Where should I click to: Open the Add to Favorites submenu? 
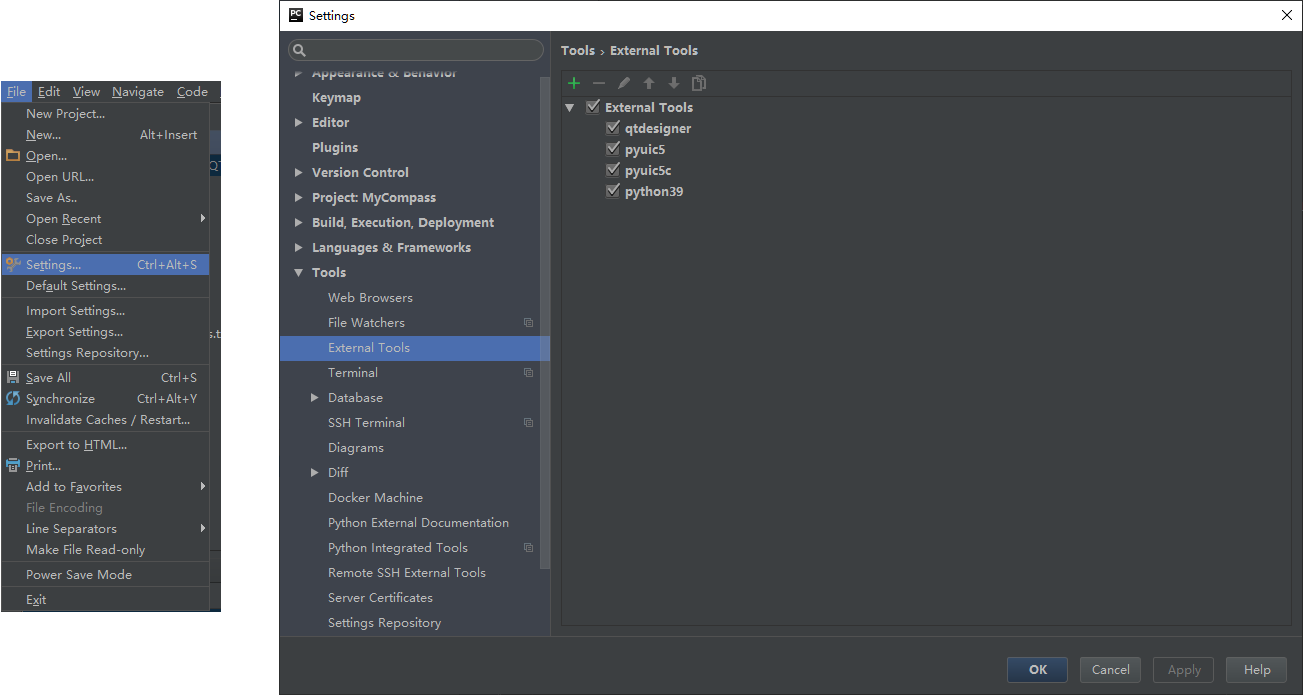[x=105, y=487]
